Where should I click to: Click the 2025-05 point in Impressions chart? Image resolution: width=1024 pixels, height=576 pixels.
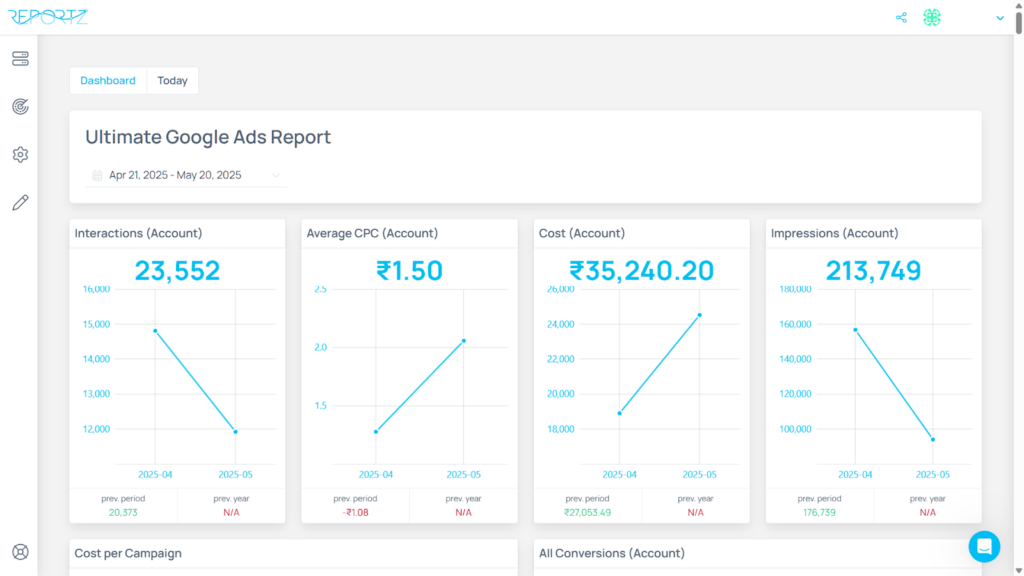[x=933, y=440]
